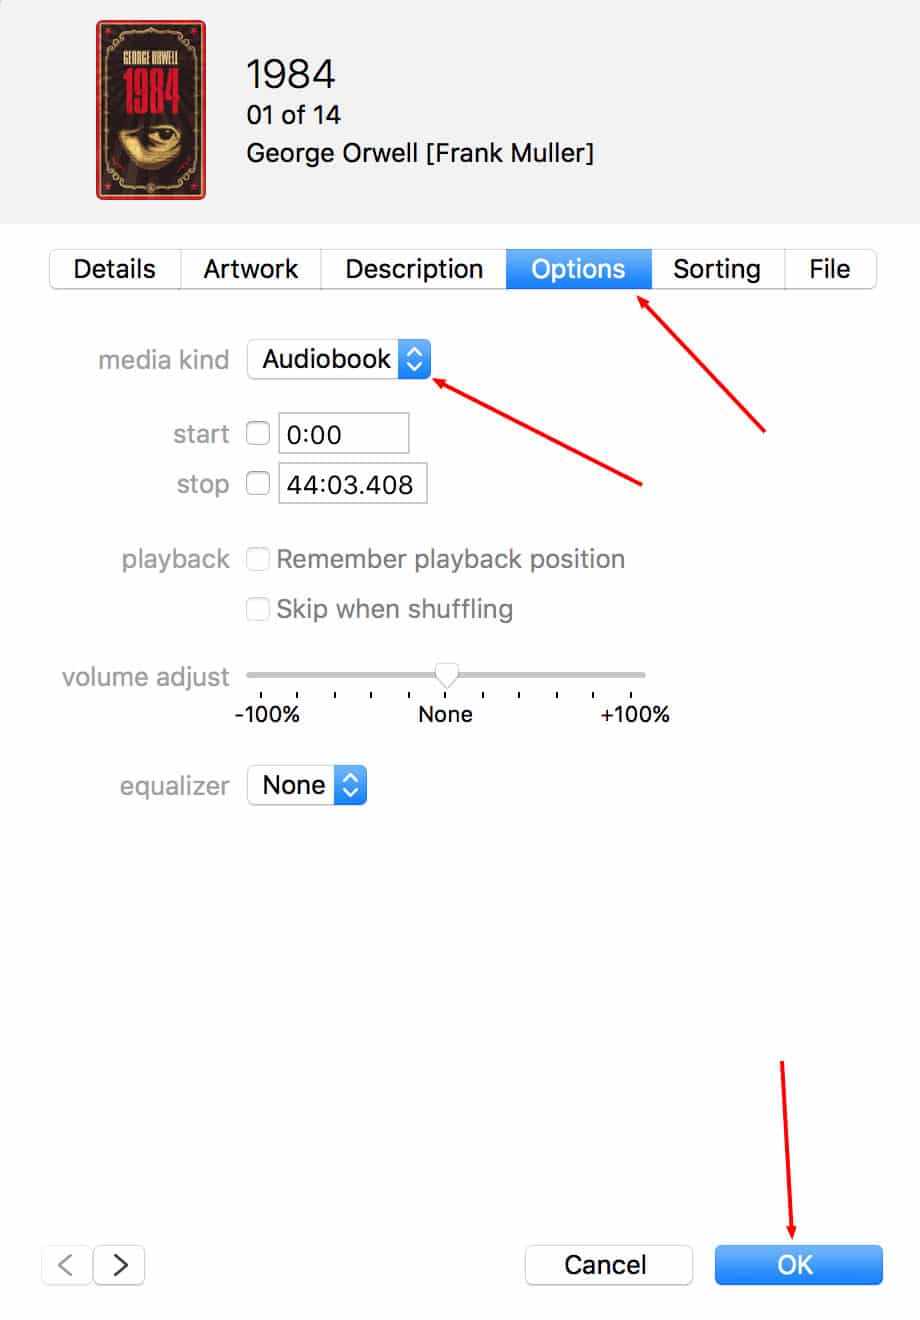Confirm changes with the OK button
920x1320 pixels.
797,1265
